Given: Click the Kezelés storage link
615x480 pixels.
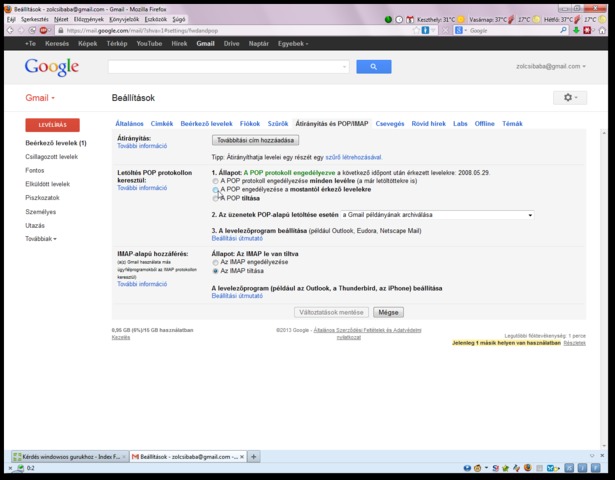Looking at the screenshot, I should 121,337.
